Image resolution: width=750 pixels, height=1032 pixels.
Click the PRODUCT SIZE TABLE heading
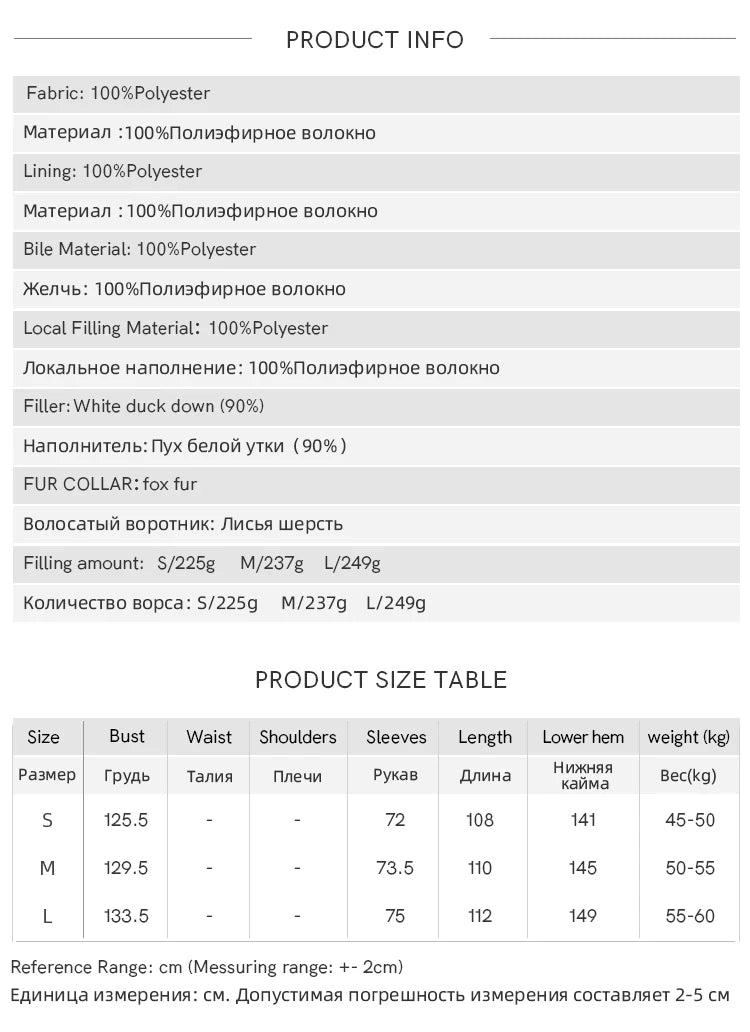coord(381,680)
